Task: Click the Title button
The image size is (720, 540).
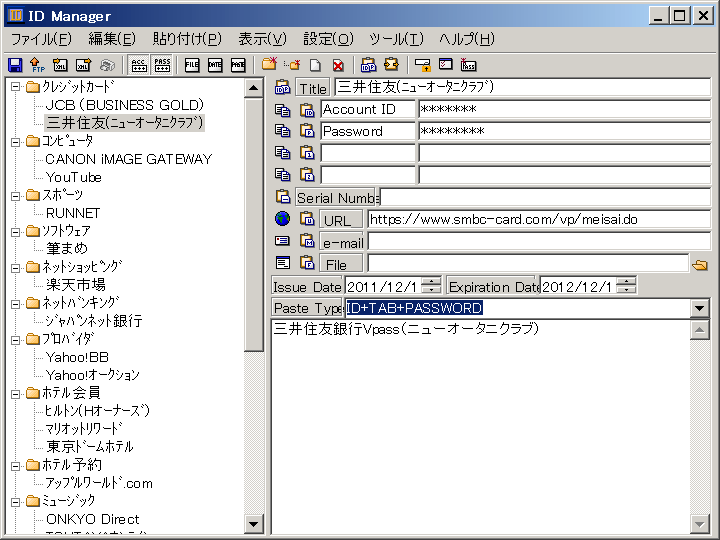Action: click(x=313, y=88)
